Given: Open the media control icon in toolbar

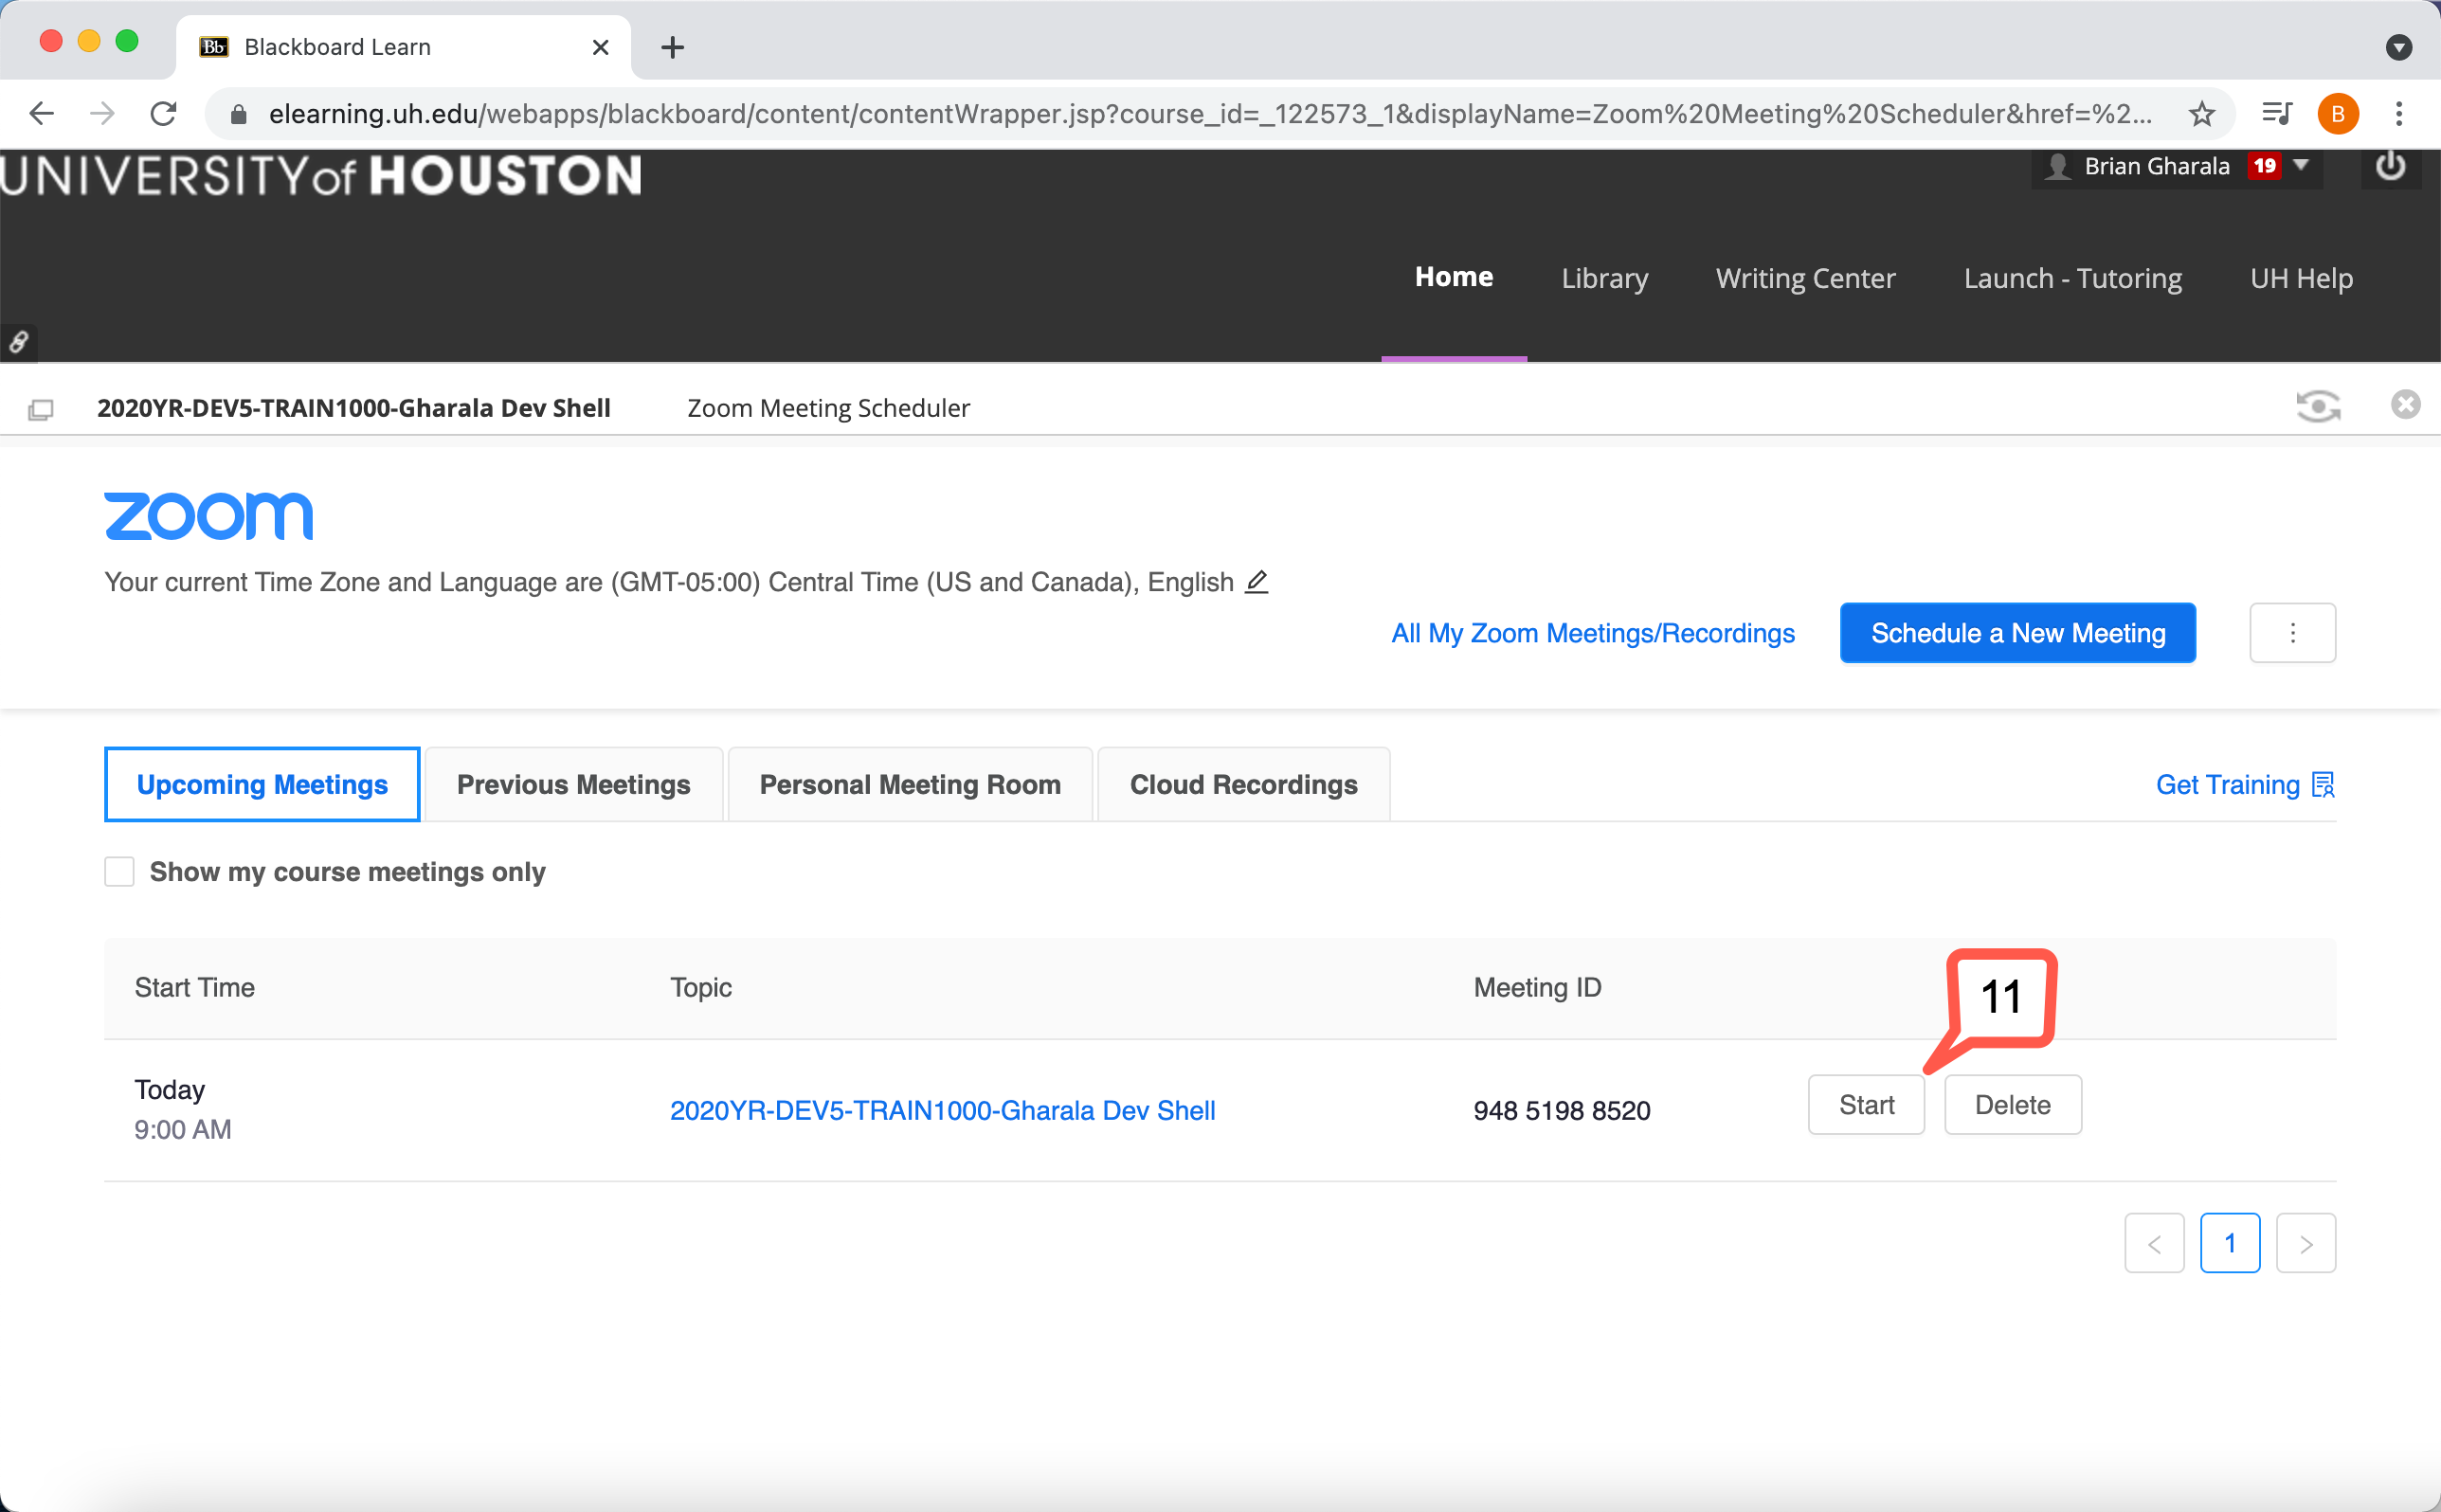Looking at the screenshot, I should click(2277, 113).
